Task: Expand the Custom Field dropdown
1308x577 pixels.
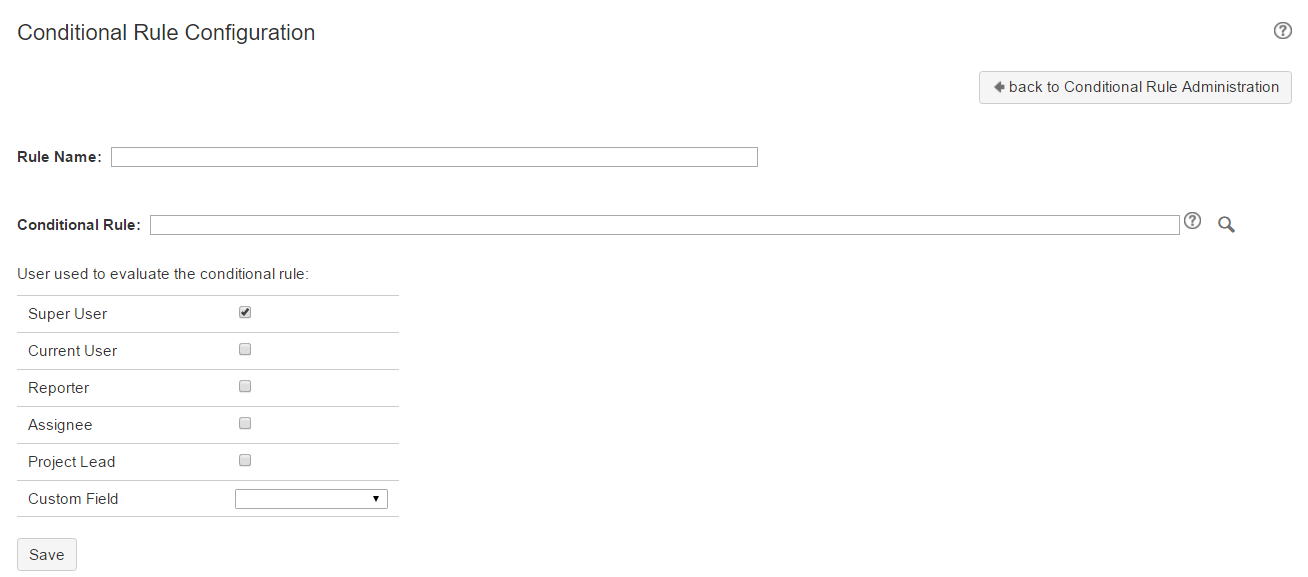Action: click(311, 499)
